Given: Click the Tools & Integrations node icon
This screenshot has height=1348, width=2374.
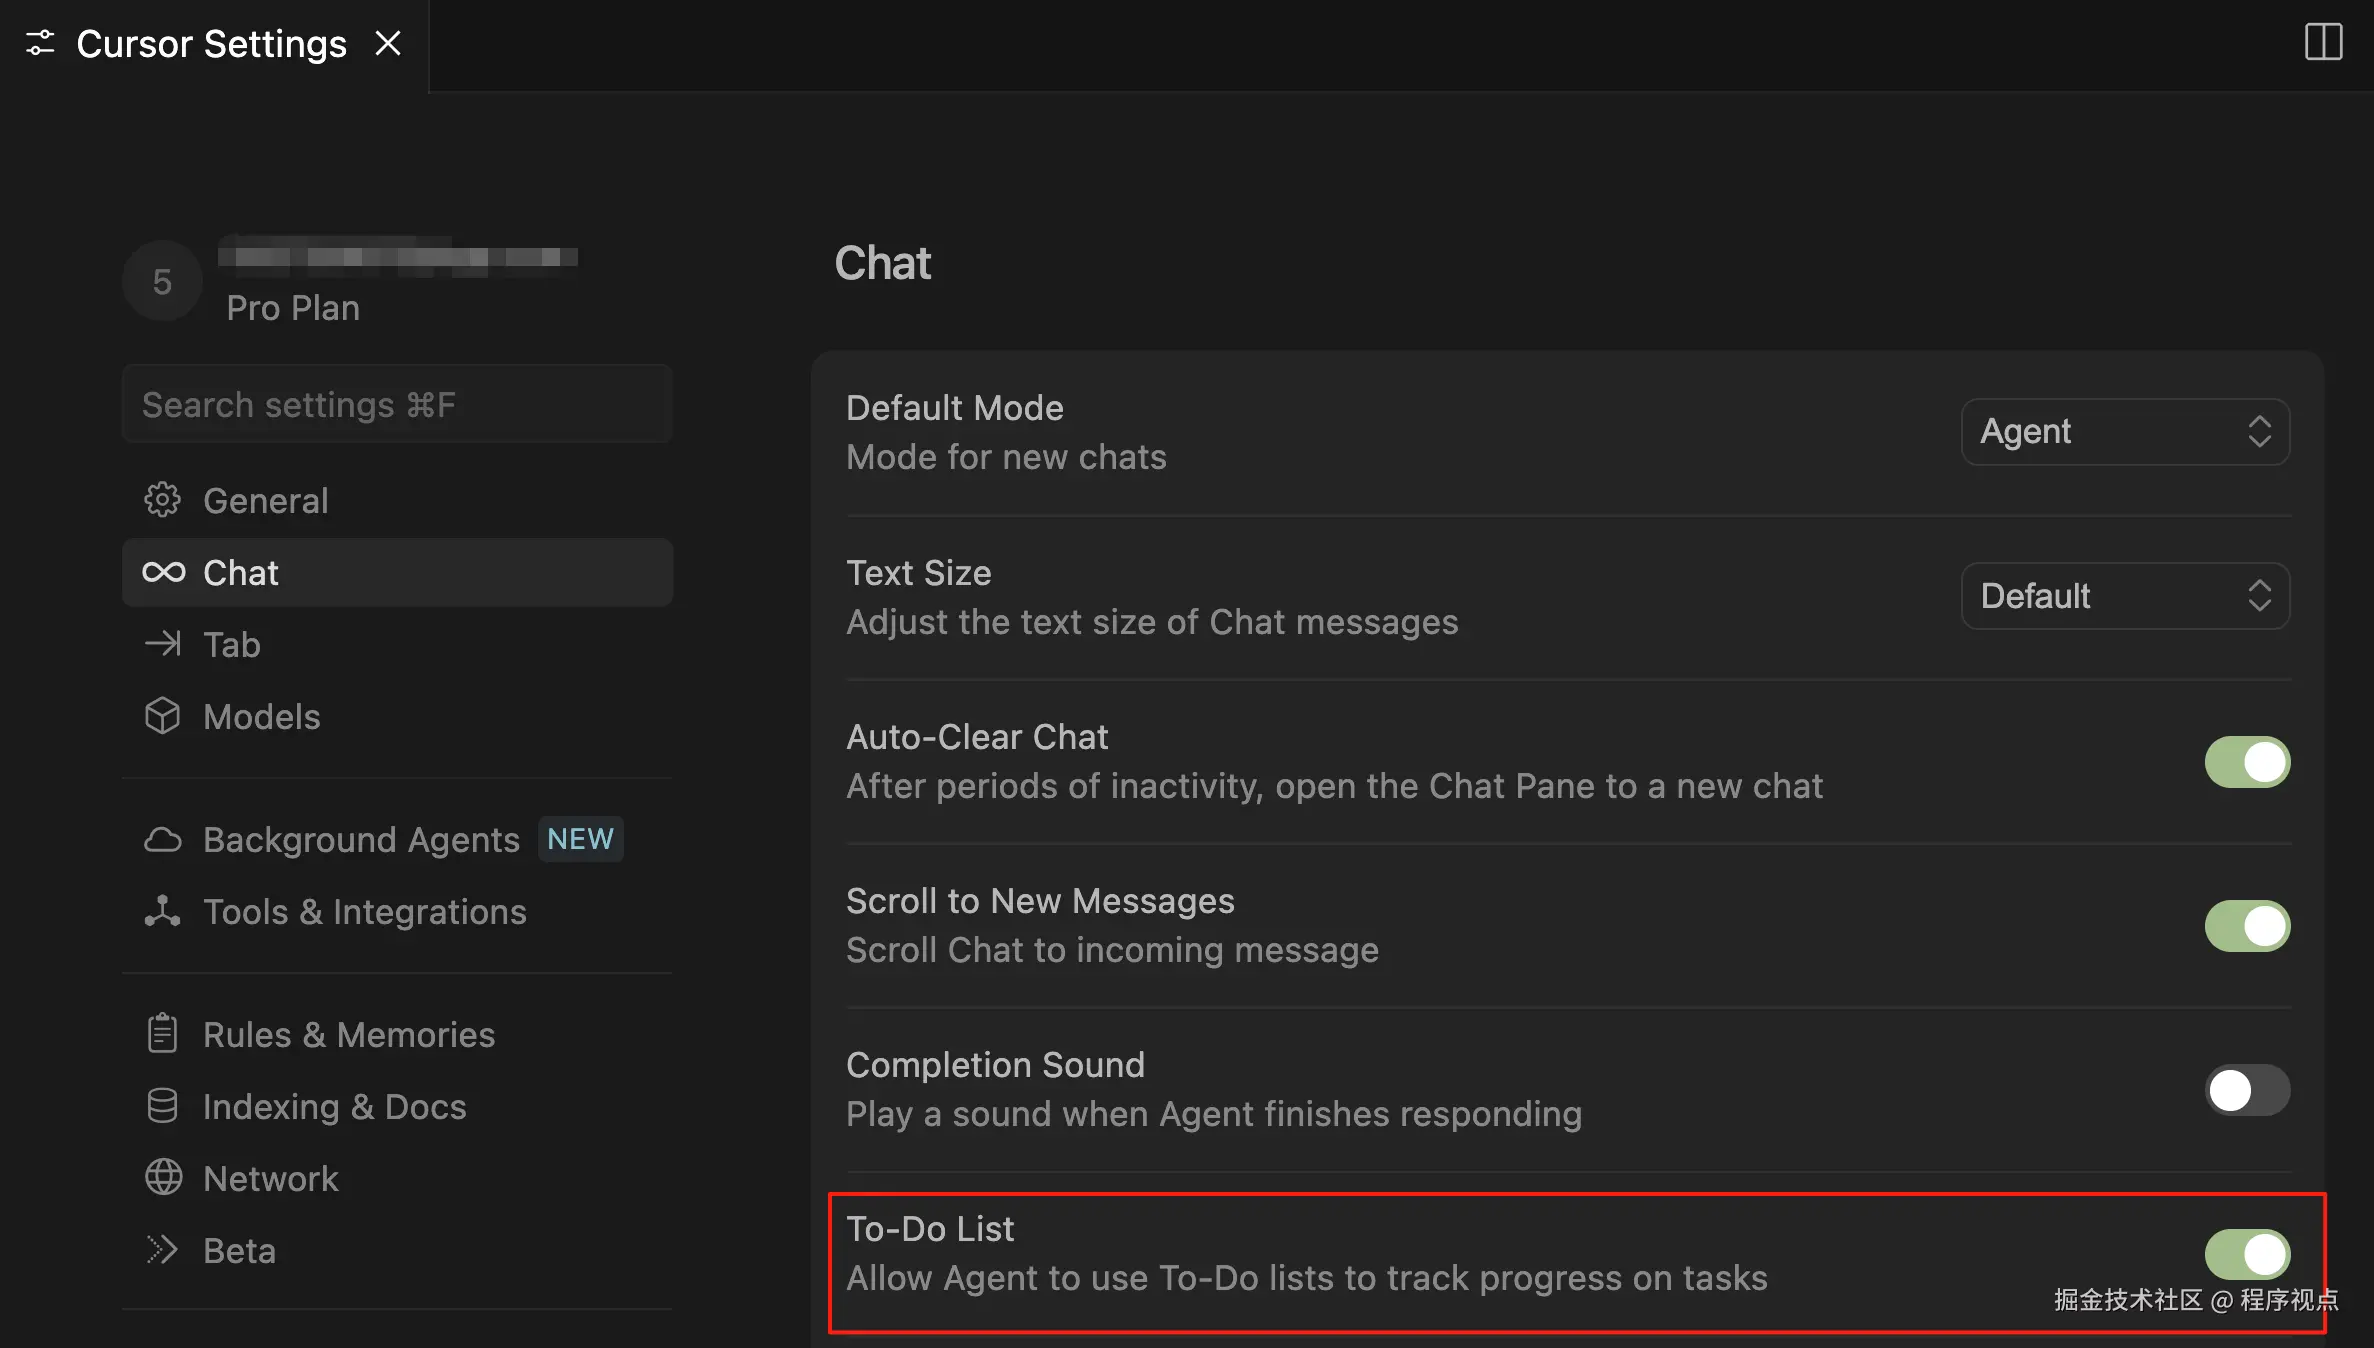Looking at the screenshot, I should [x=162, y=911].
